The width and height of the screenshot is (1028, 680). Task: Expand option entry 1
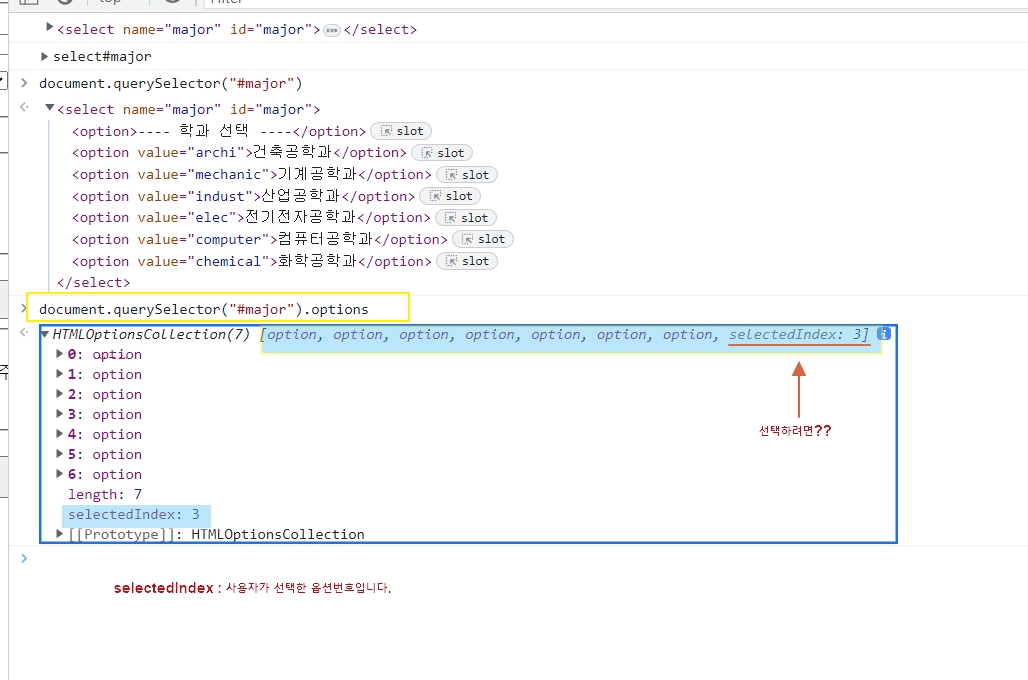coord(59,374)
